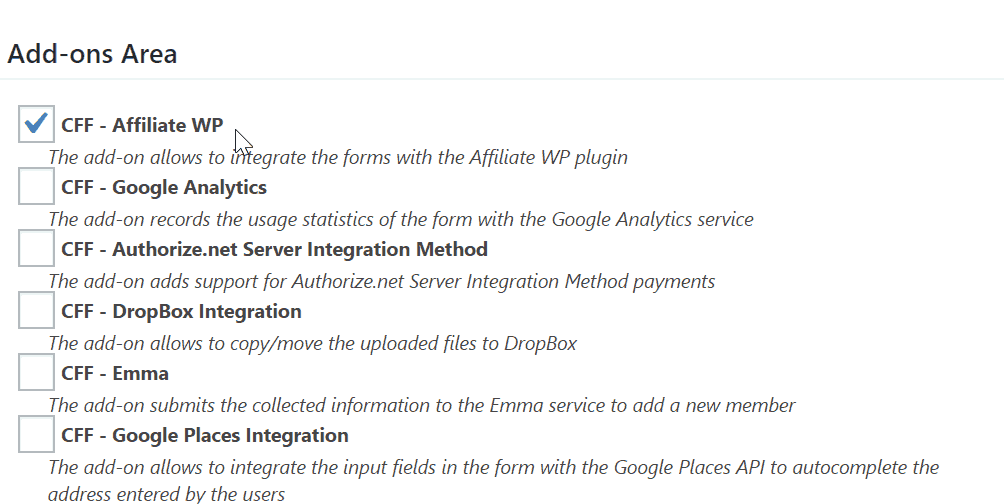1004x504 pixels.
Task: Click the "Add-ons Area" heading
Action: point(92,54)
